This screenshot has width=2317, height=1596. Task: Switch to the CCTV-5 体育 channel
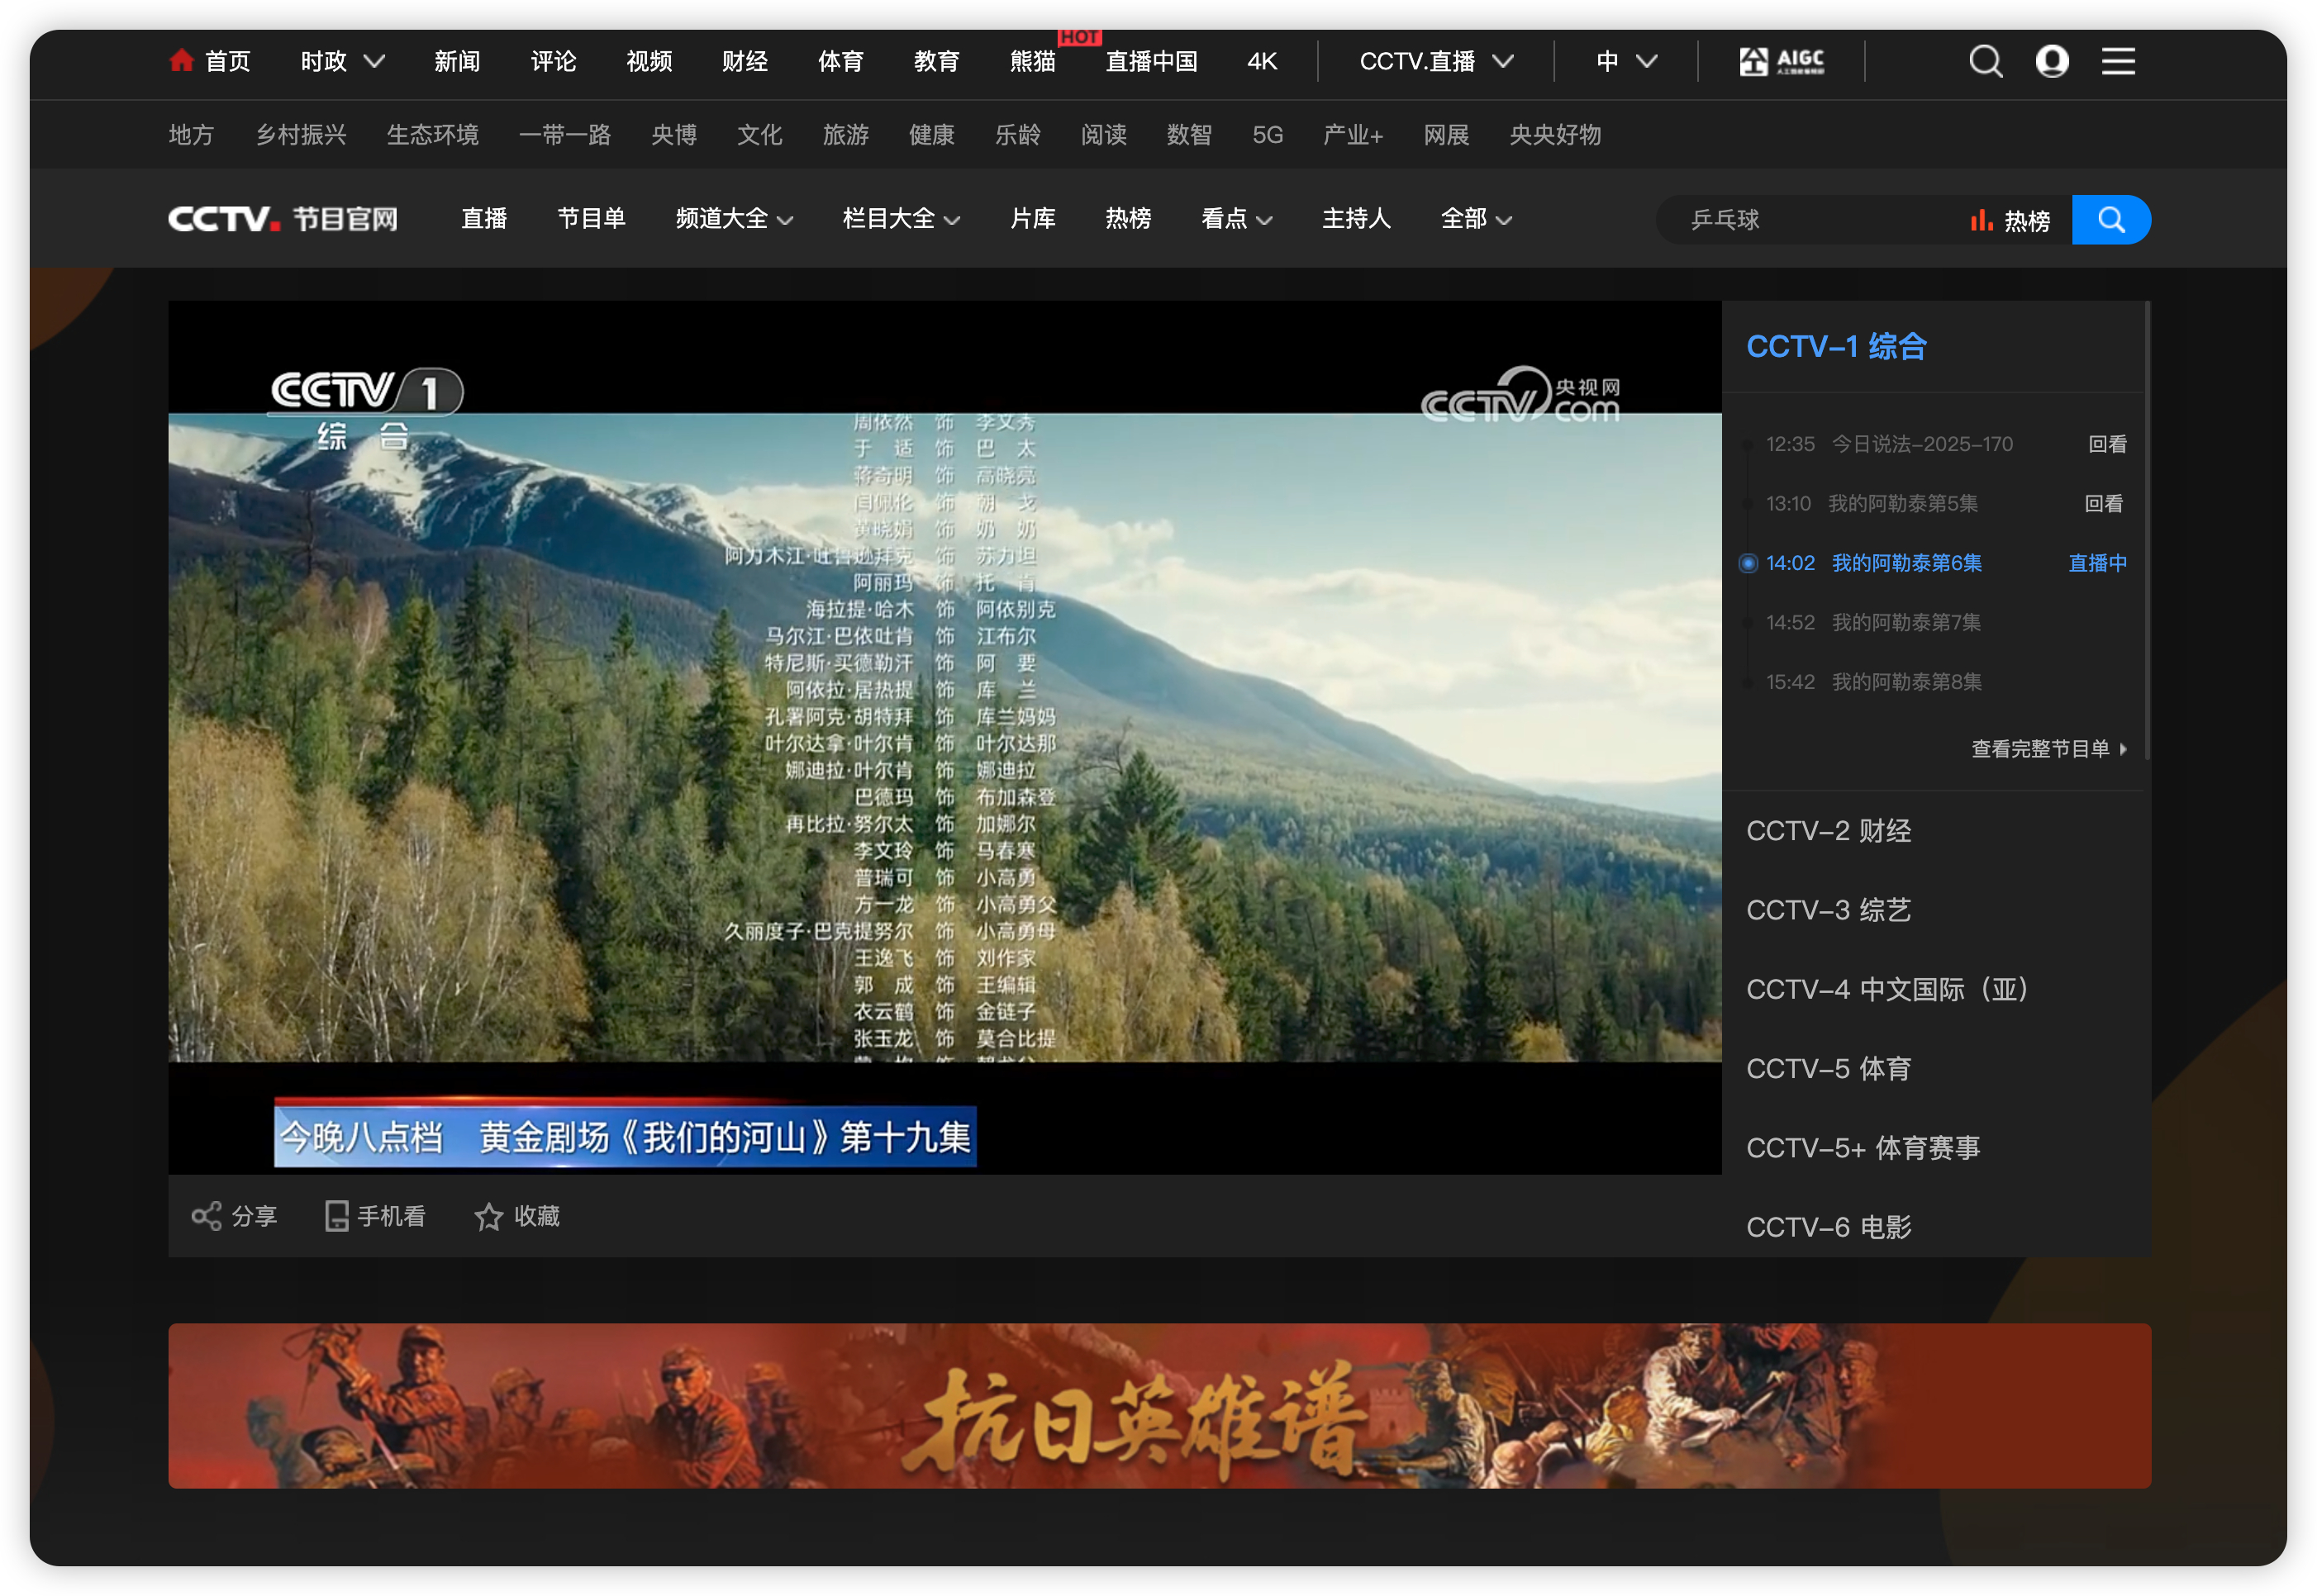pos(1828,1069)
